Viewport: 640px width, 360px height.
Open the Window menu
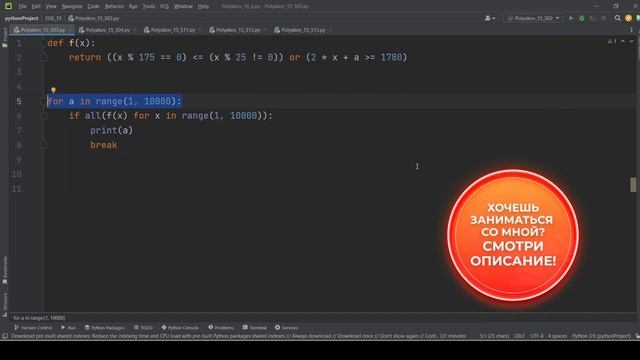point(183,6)
